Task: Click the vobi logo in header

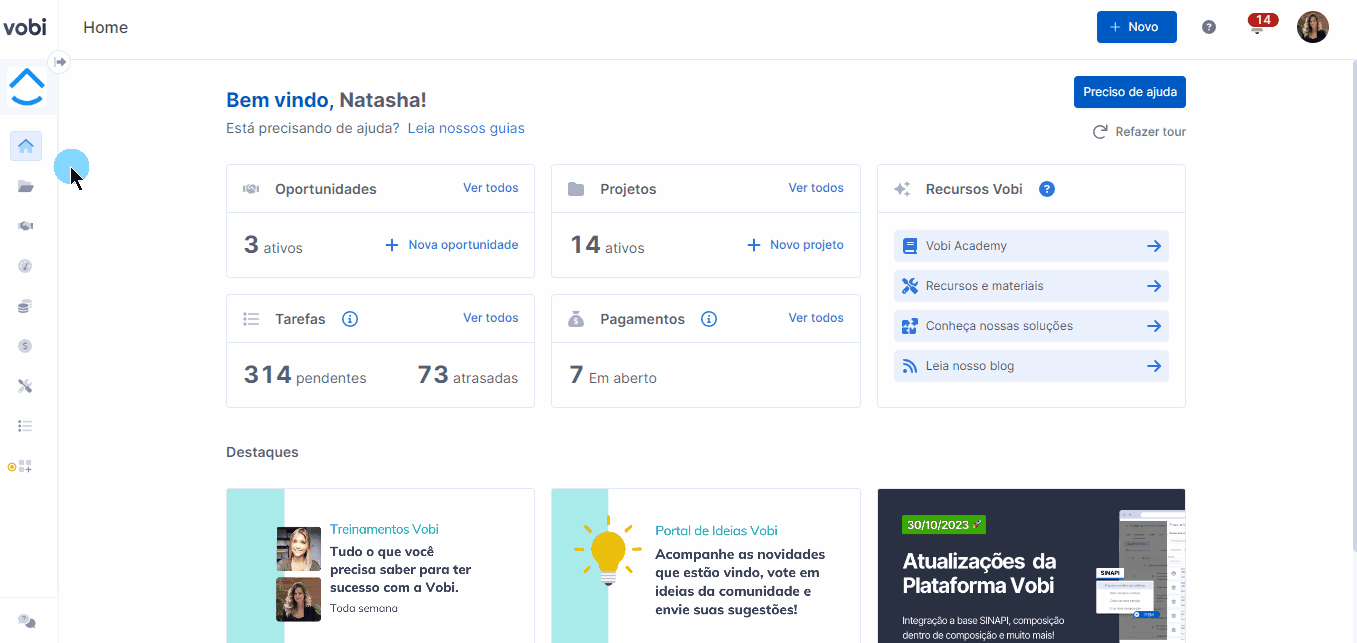Action: tap(25, 27)
